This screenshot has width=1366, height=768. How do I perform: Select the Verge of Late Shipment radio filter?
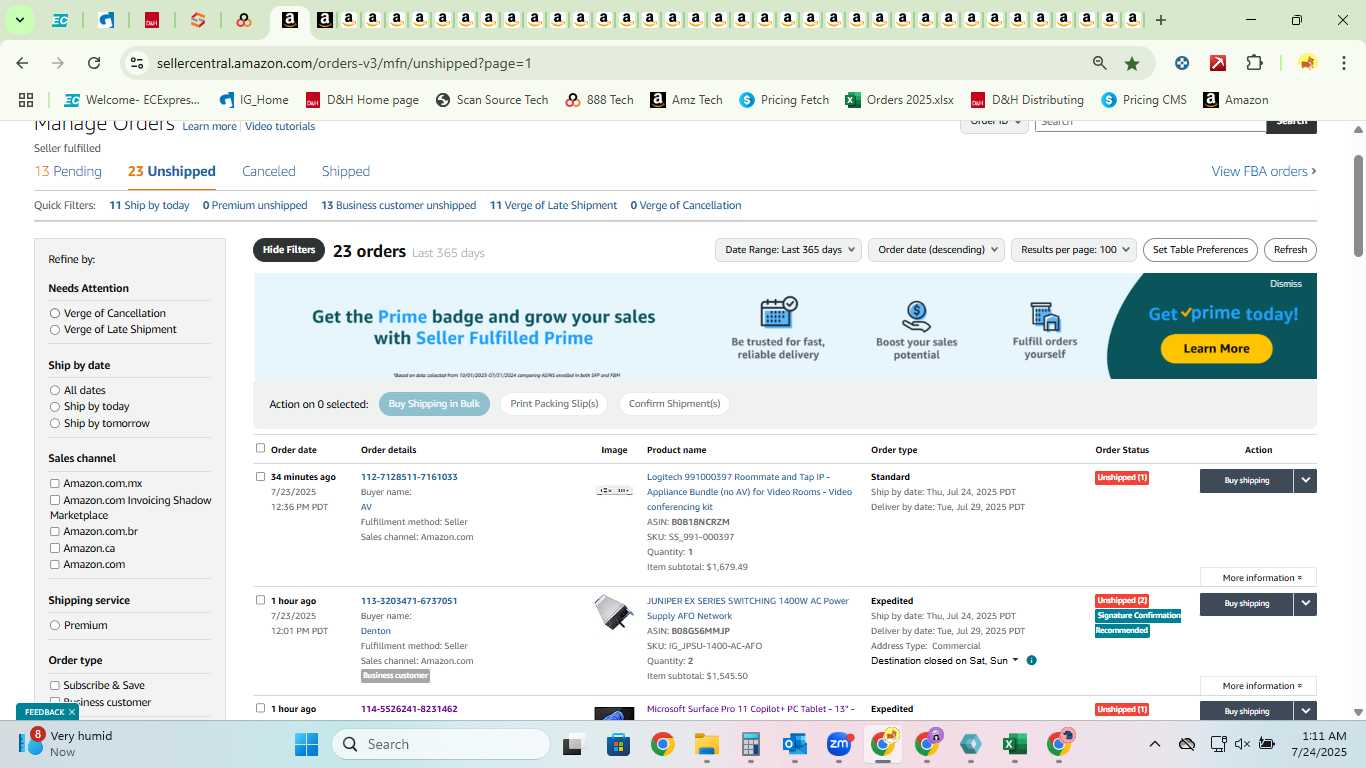point(55,329)
